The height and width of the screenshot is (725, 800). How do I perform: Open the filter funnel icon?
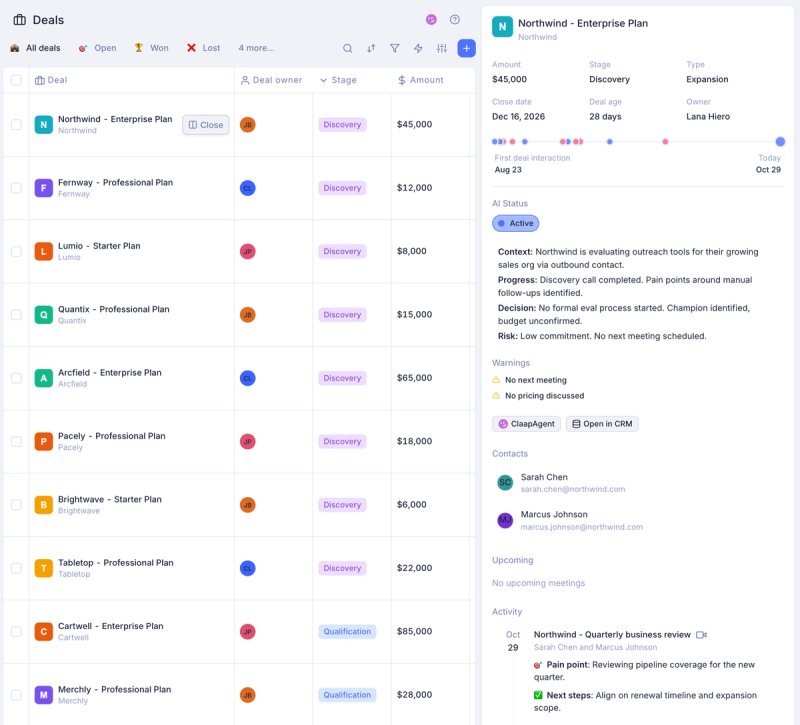394,48
